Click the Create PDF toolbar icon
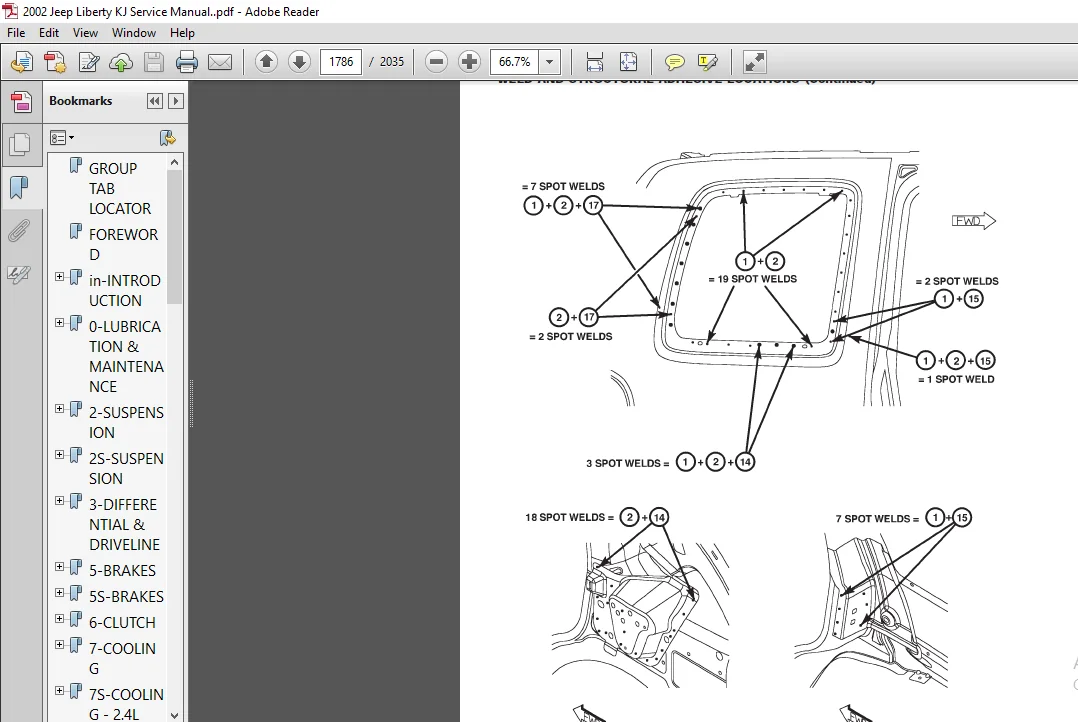 pyautogui.click(x=55, y=62)
